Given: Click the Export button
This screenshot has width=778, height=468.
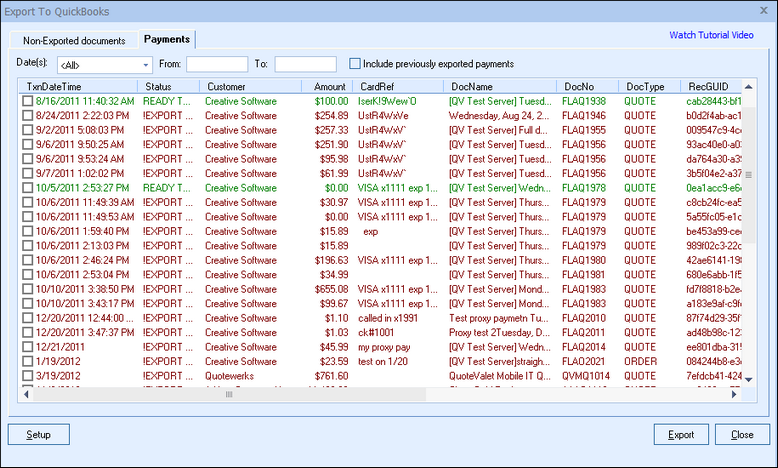Looking at the screenshot, I should point(680,435).
